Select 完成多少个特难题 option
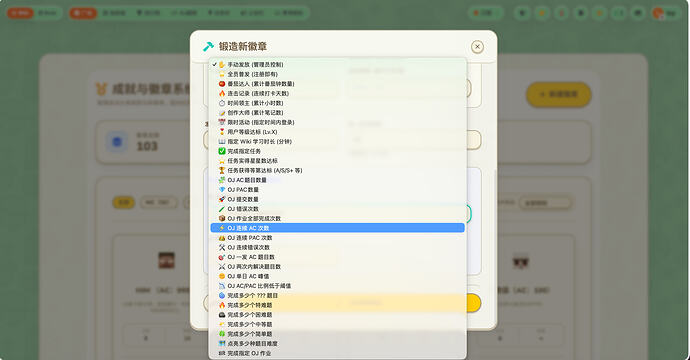The height and width of the screenshot is (360, 690). tap(338, 305)
